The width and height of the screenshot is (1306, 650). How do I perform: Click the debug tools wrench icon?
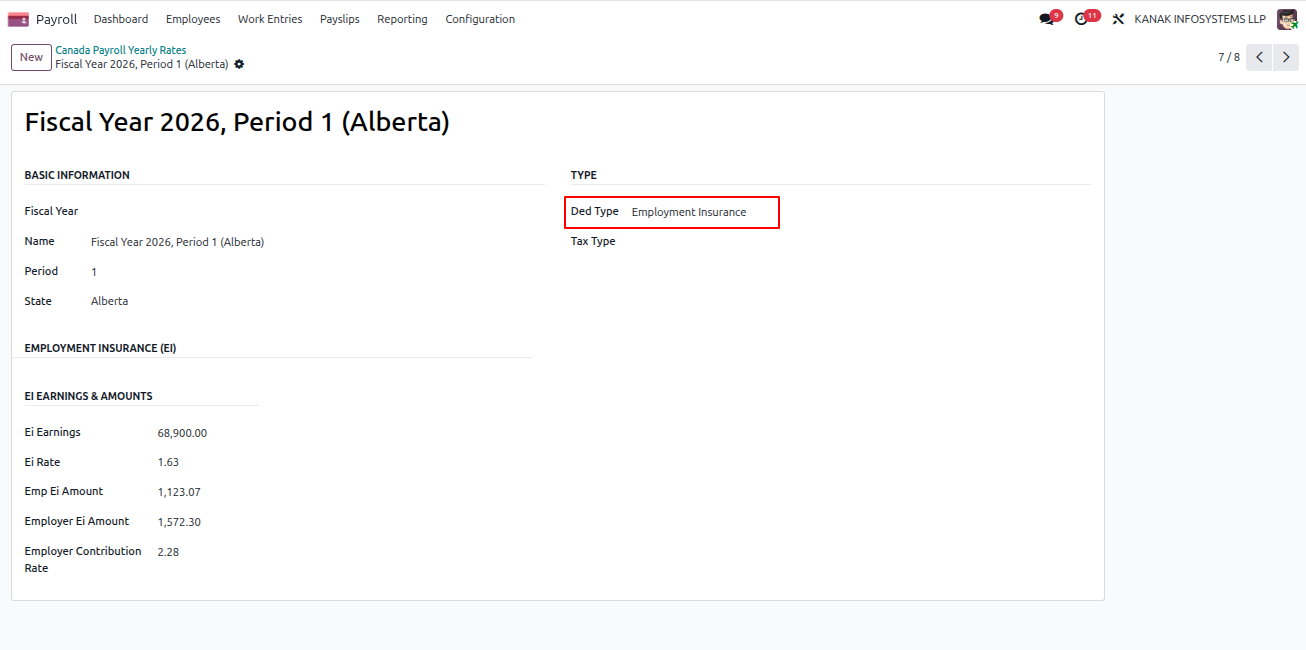[x=1119, y=19]
